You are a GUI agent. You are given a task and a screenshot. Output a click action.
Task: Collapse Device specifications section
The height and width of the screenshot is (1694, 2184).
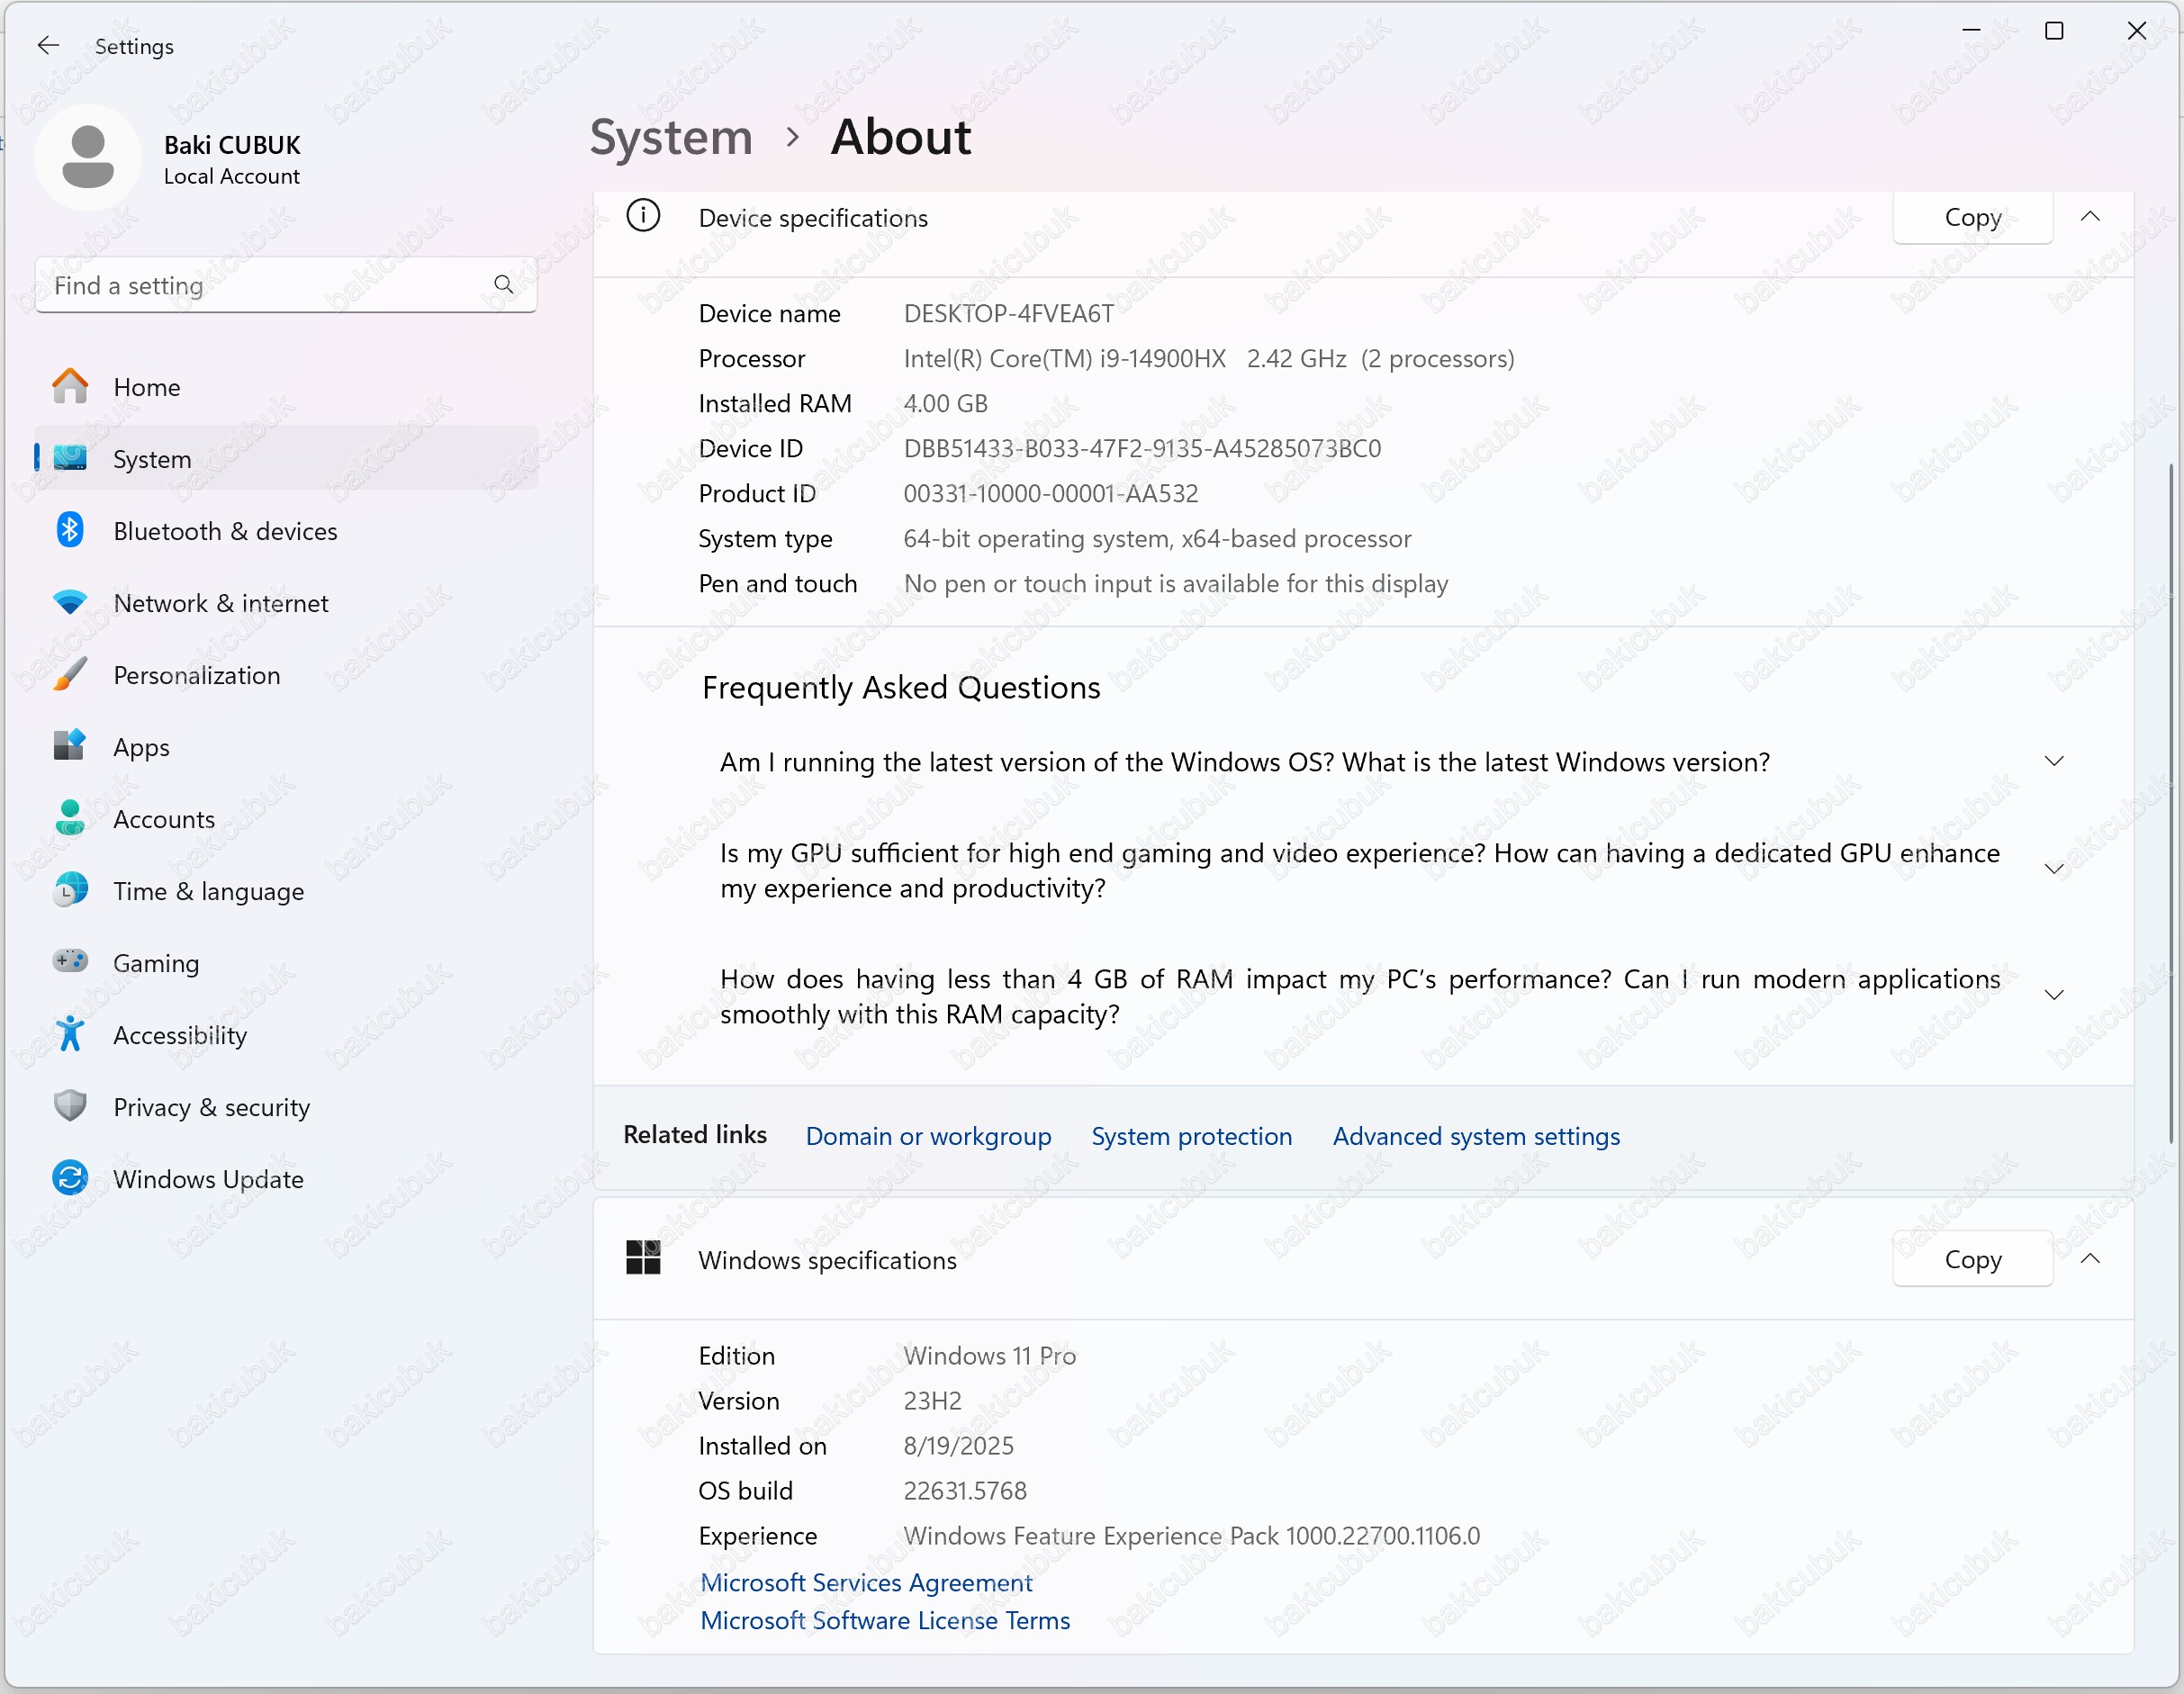click(x=2090, y=217)
